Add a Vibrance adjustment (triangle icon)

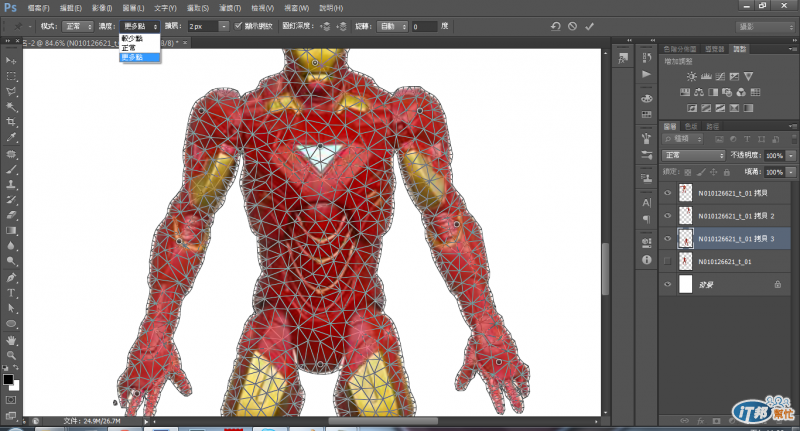(748, 77)
